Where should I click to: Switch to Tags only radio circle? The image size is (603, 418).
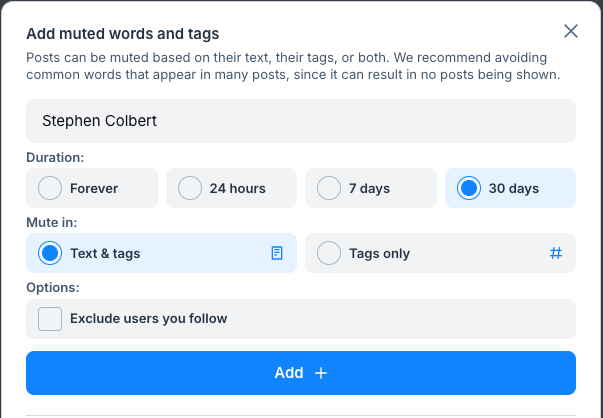pos(329,253)
